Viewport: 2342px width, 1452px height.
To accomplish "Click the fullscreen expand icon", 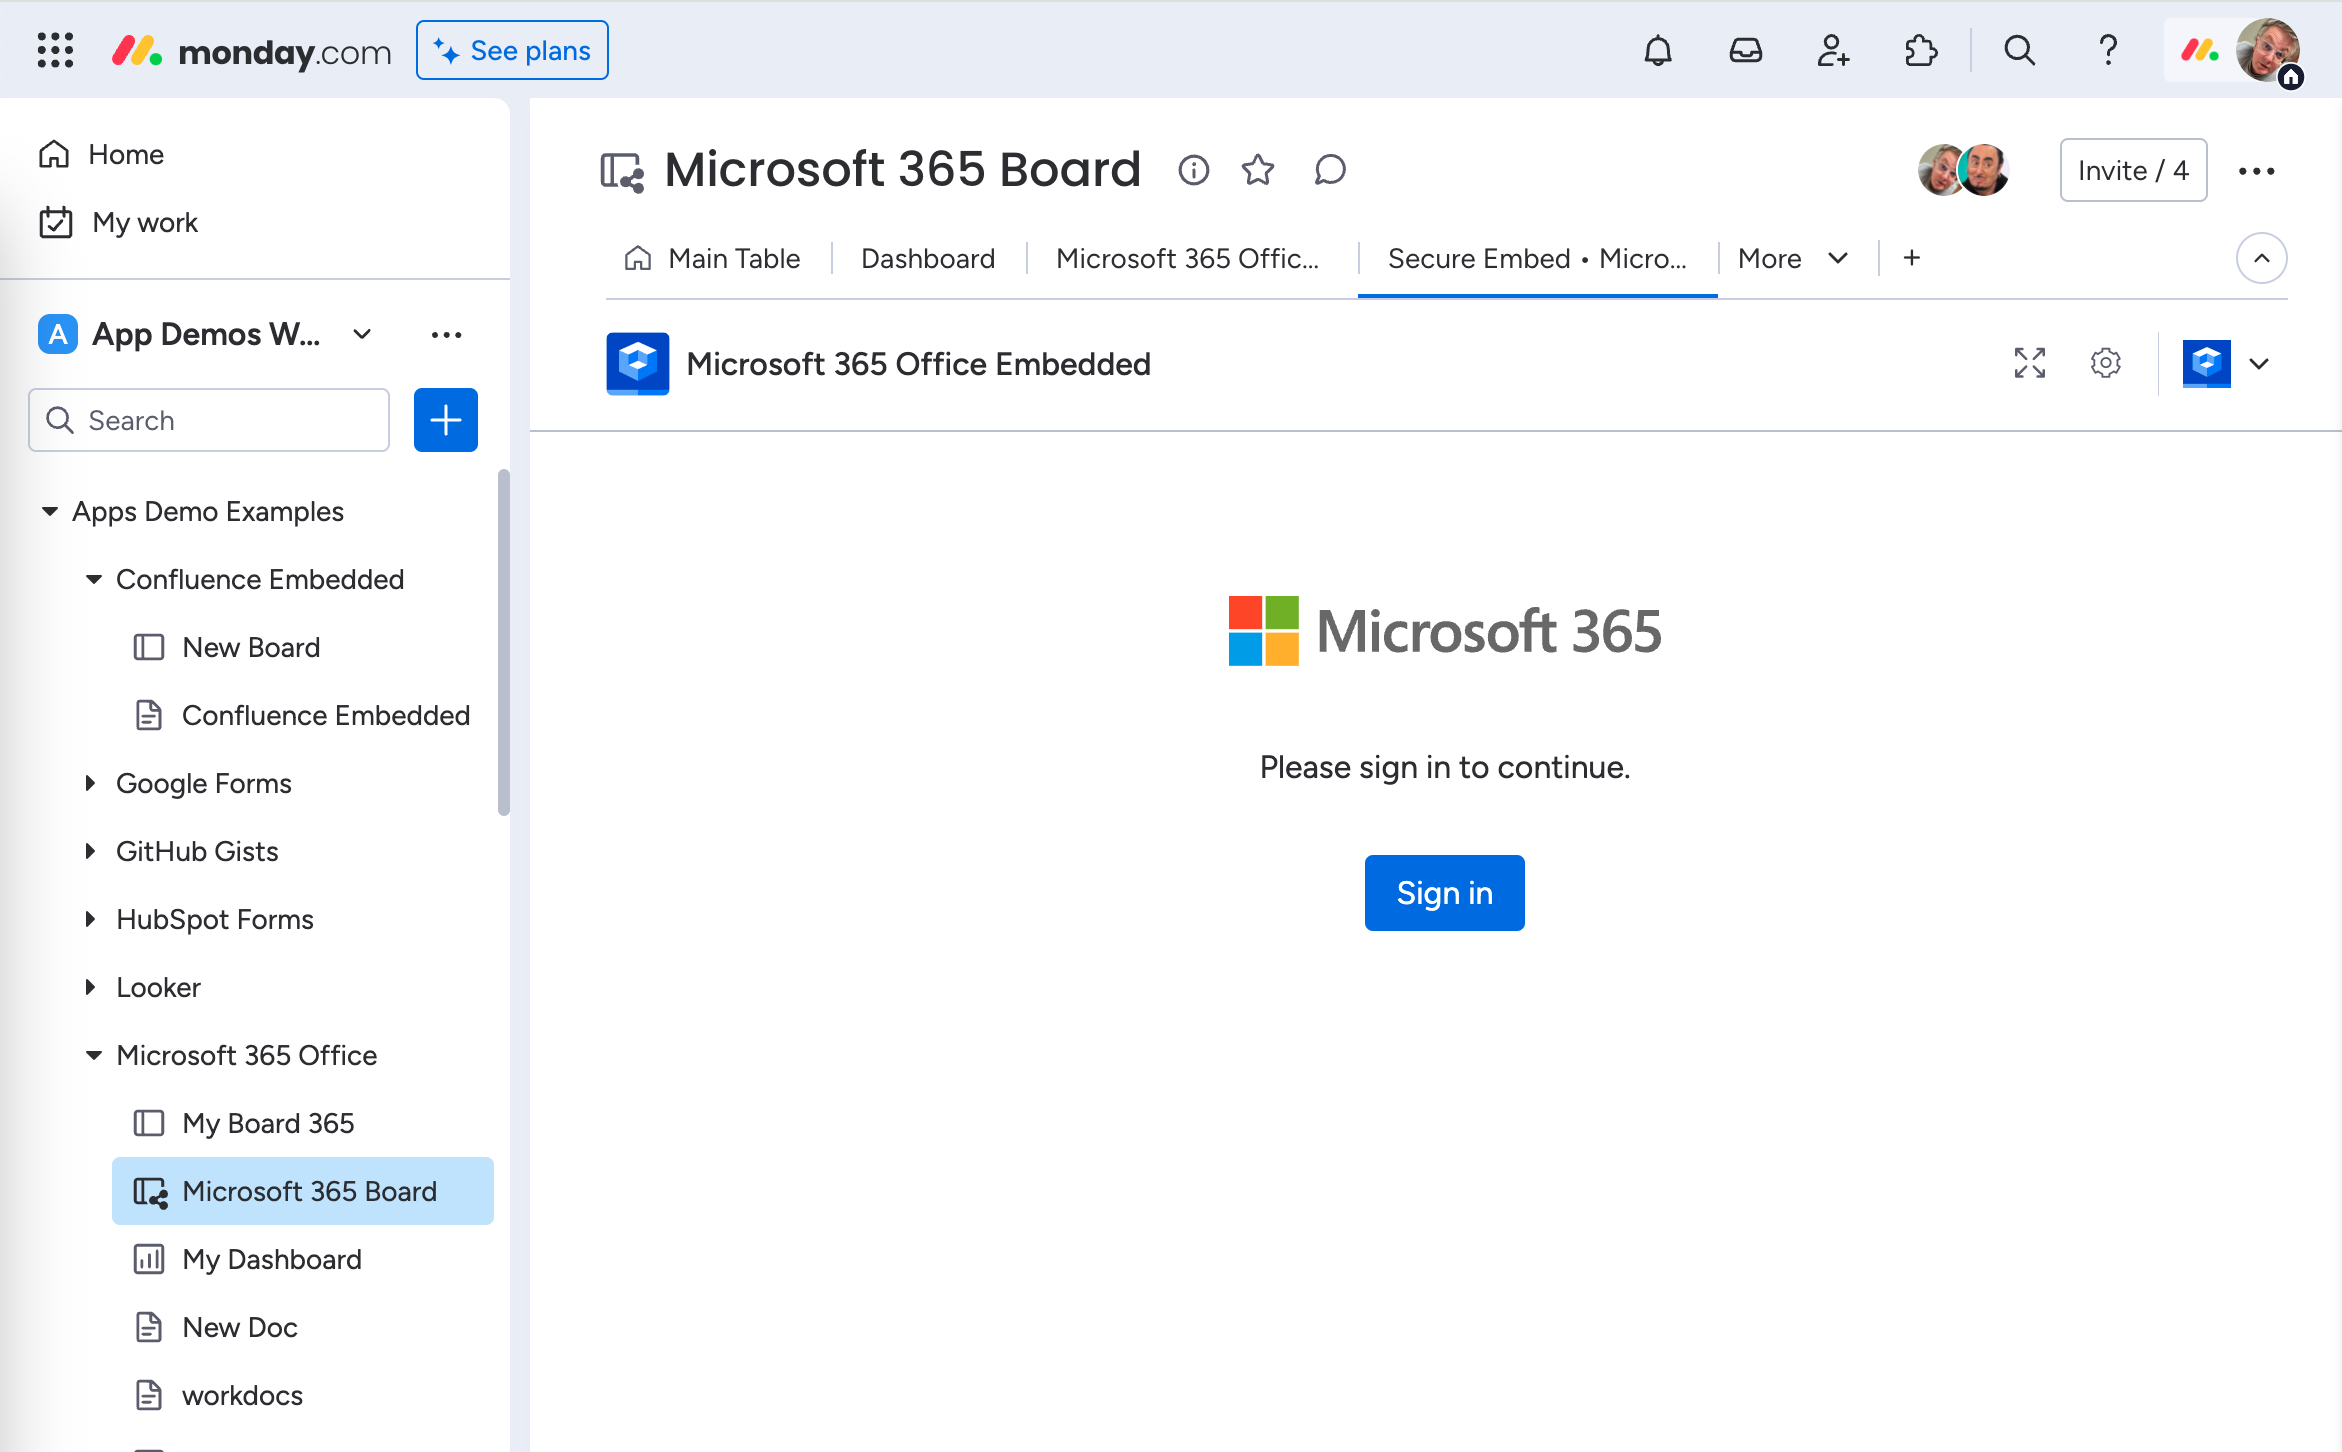I will (x=2031, y=361).
